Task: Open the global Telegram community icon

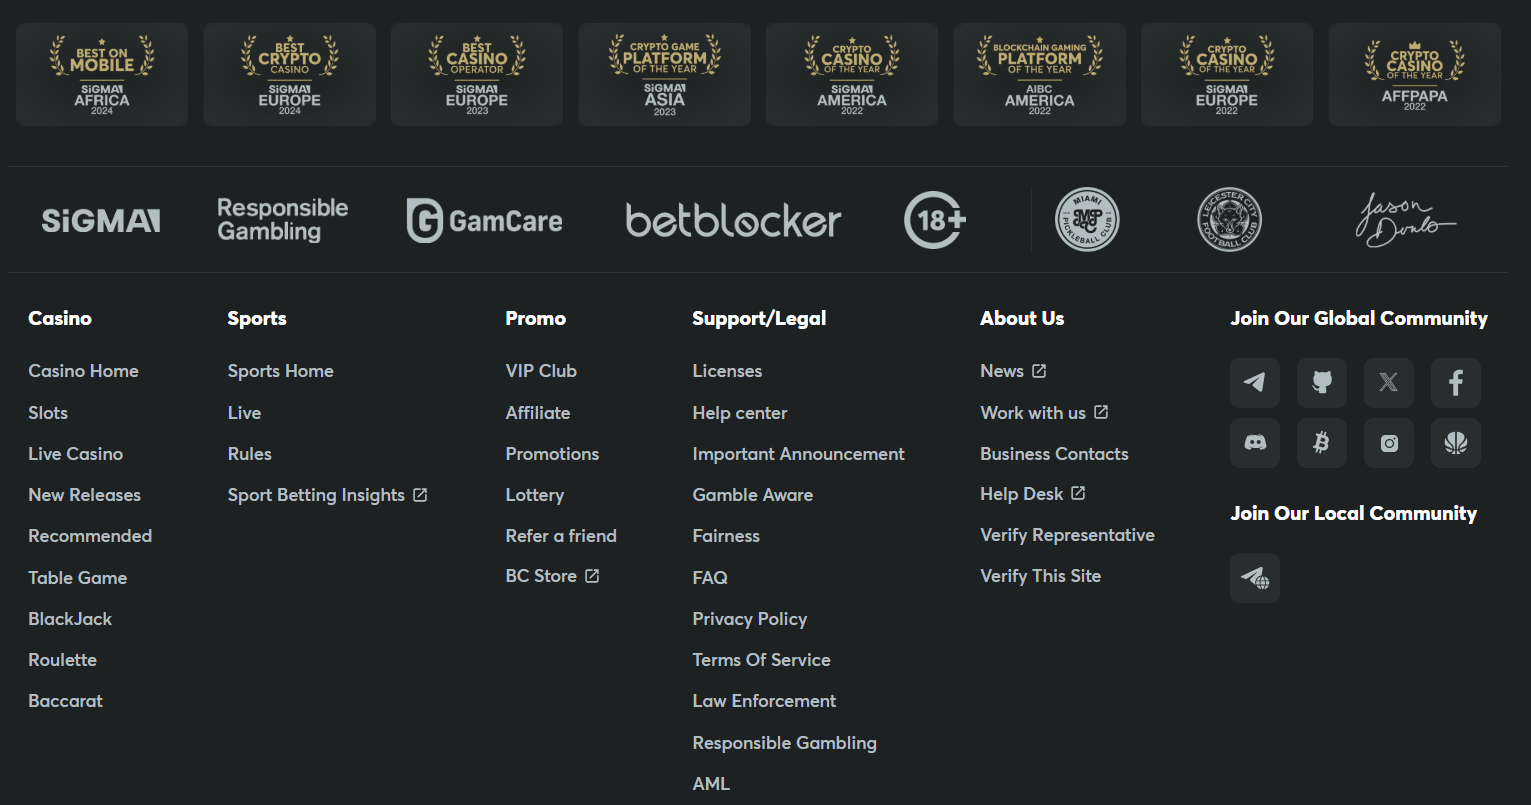Action: (1254, 383)
